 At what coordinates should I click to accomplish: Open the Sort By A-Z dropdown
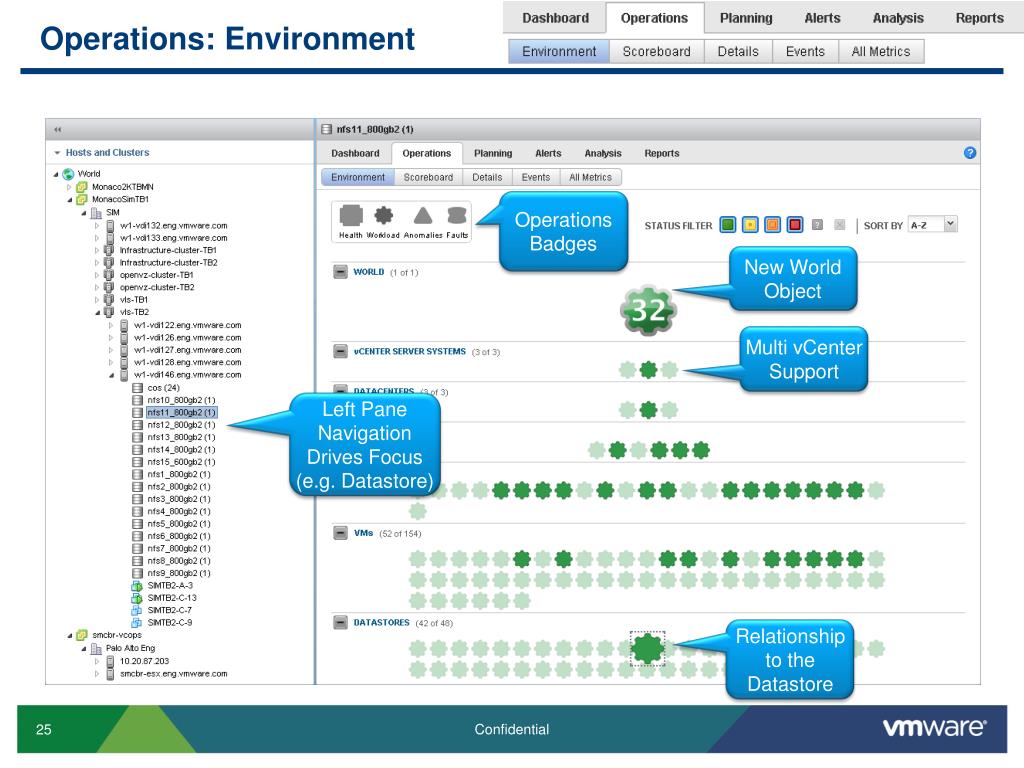coord(933,225)
